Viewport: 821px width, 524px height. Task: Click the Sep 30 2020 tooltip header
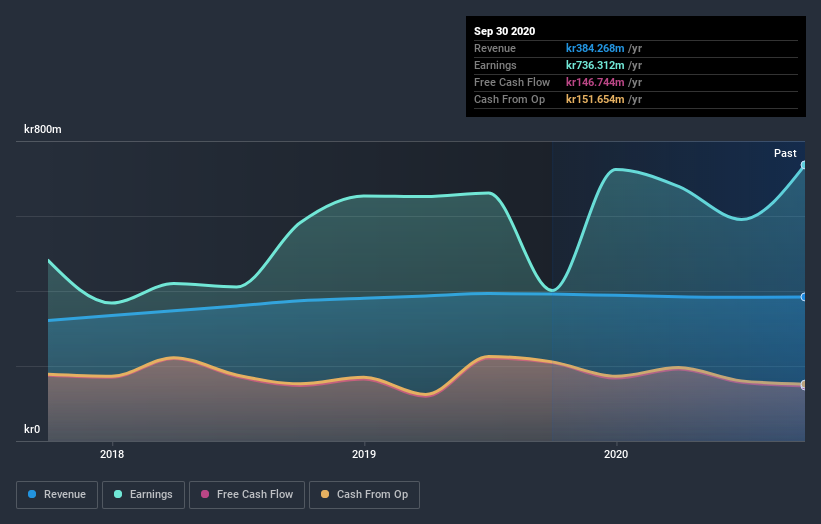[x=504, y=31]
